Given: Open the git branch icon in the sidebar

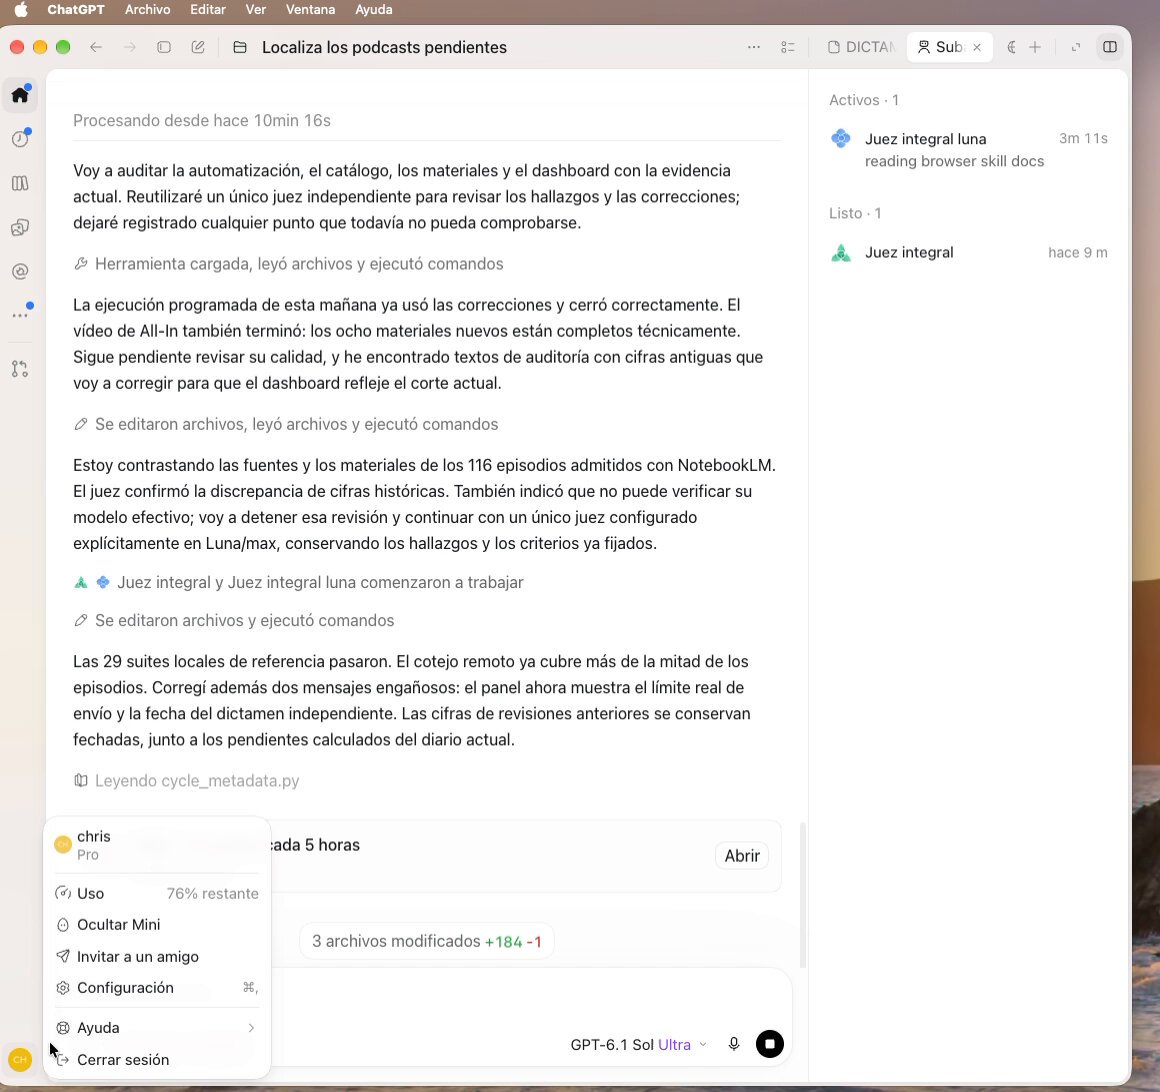Looking at the screenshot, I should point(20,368).
